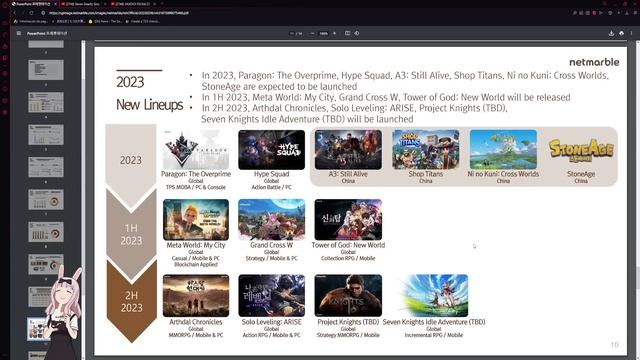Image resolution: width=640 pixels, height=360 pixels.
Task: Click the Hype Squad game image
Action: (271, 149)
